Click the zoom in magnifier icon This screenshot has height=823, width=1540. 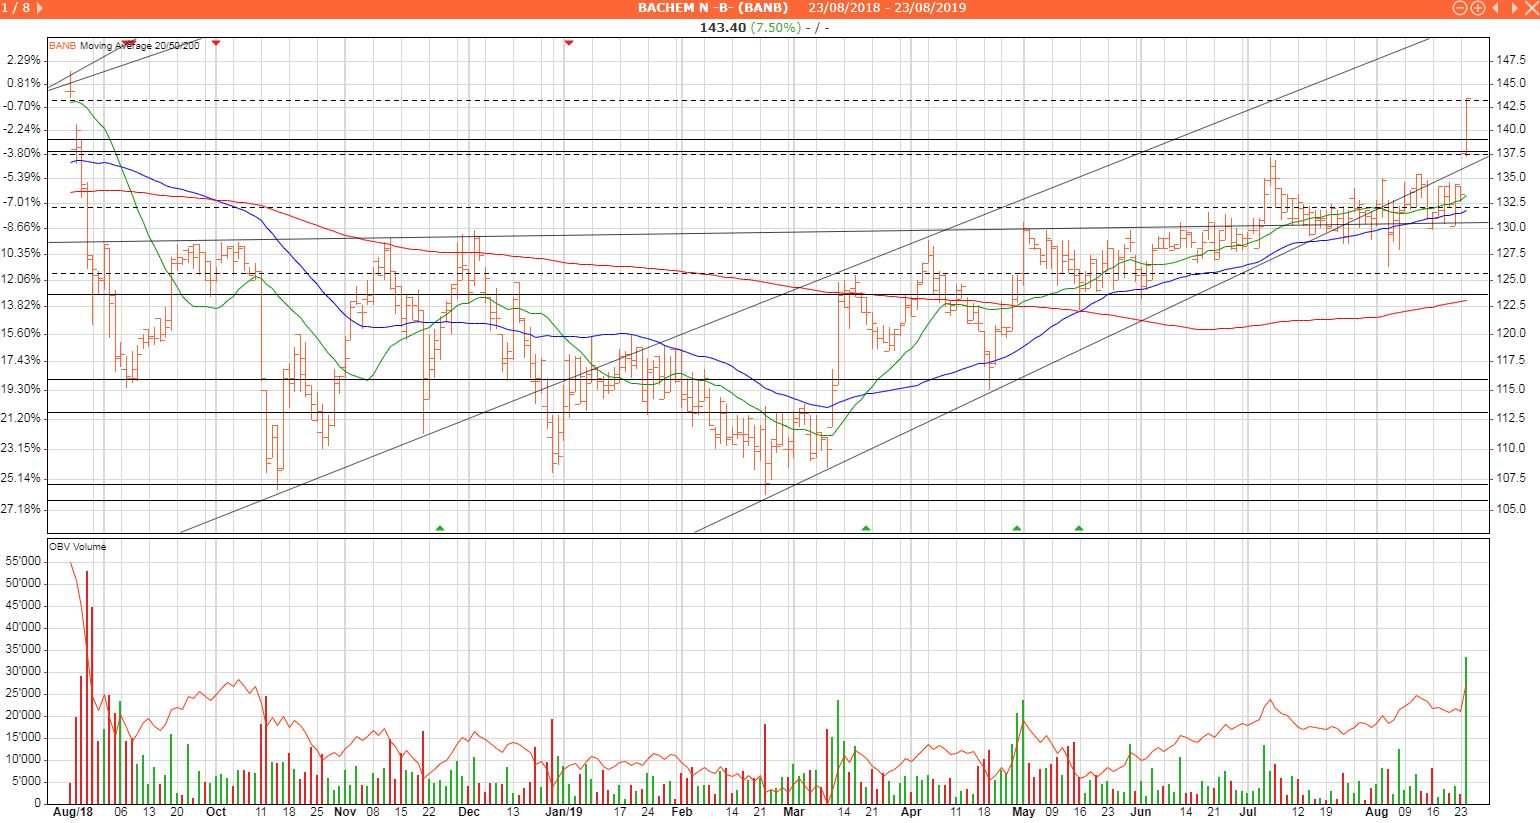(1477, 8)
